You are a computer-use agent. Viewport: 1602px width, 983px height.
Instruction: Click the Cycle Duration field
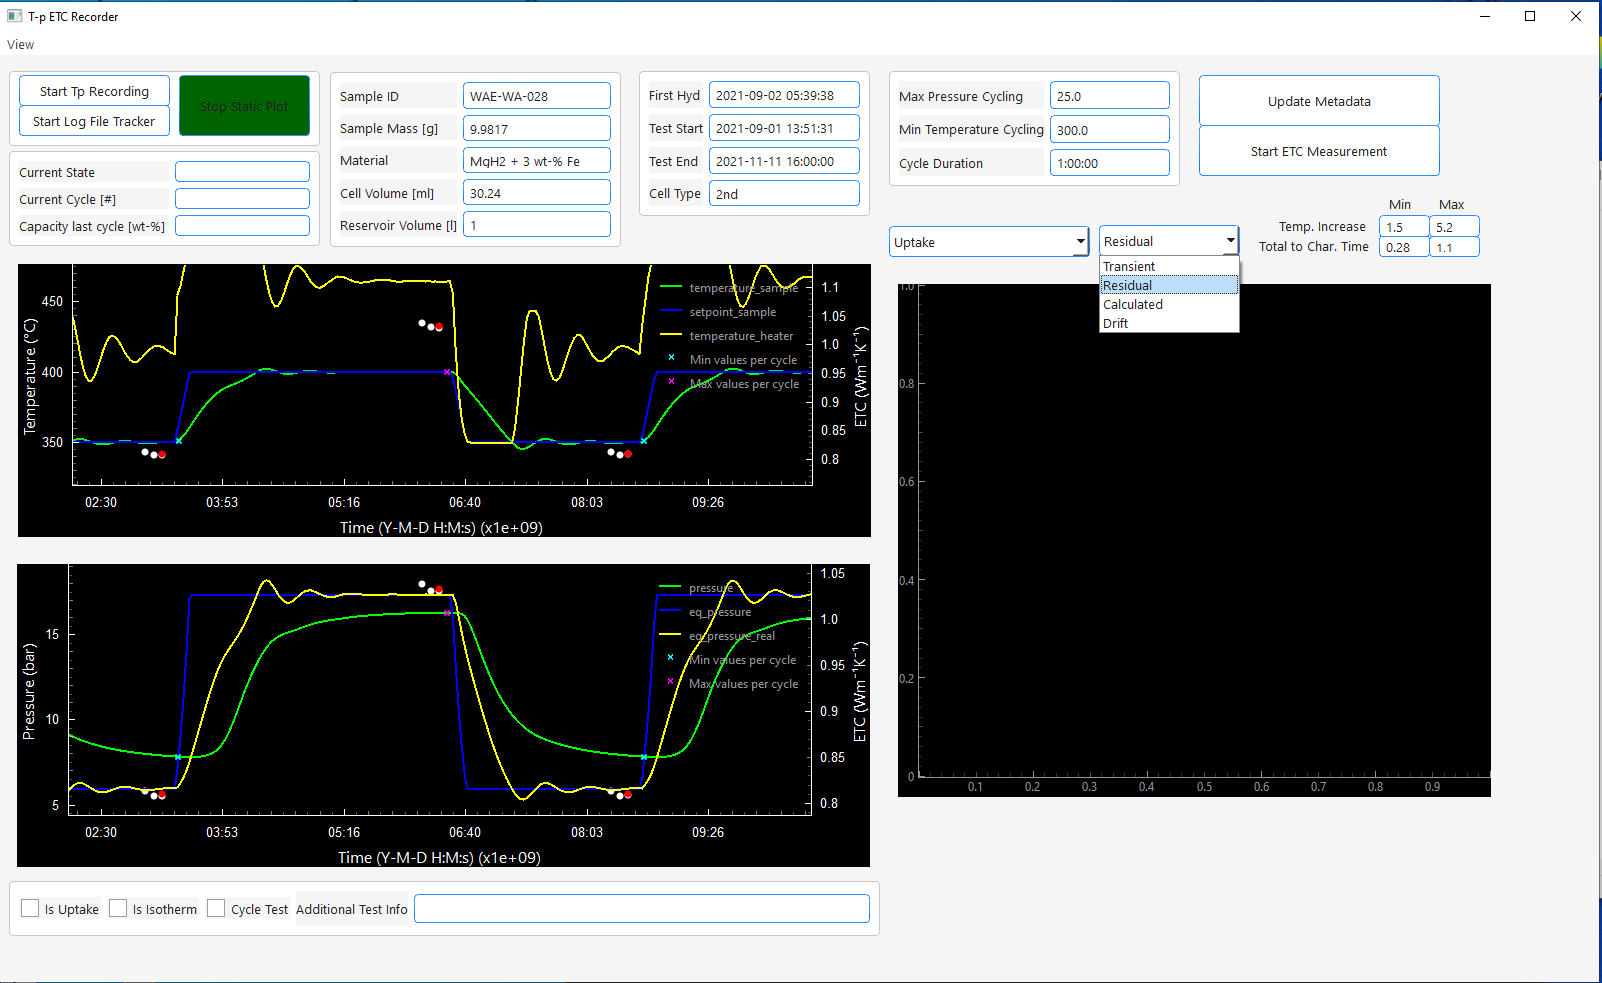[x=1109, y=162]
